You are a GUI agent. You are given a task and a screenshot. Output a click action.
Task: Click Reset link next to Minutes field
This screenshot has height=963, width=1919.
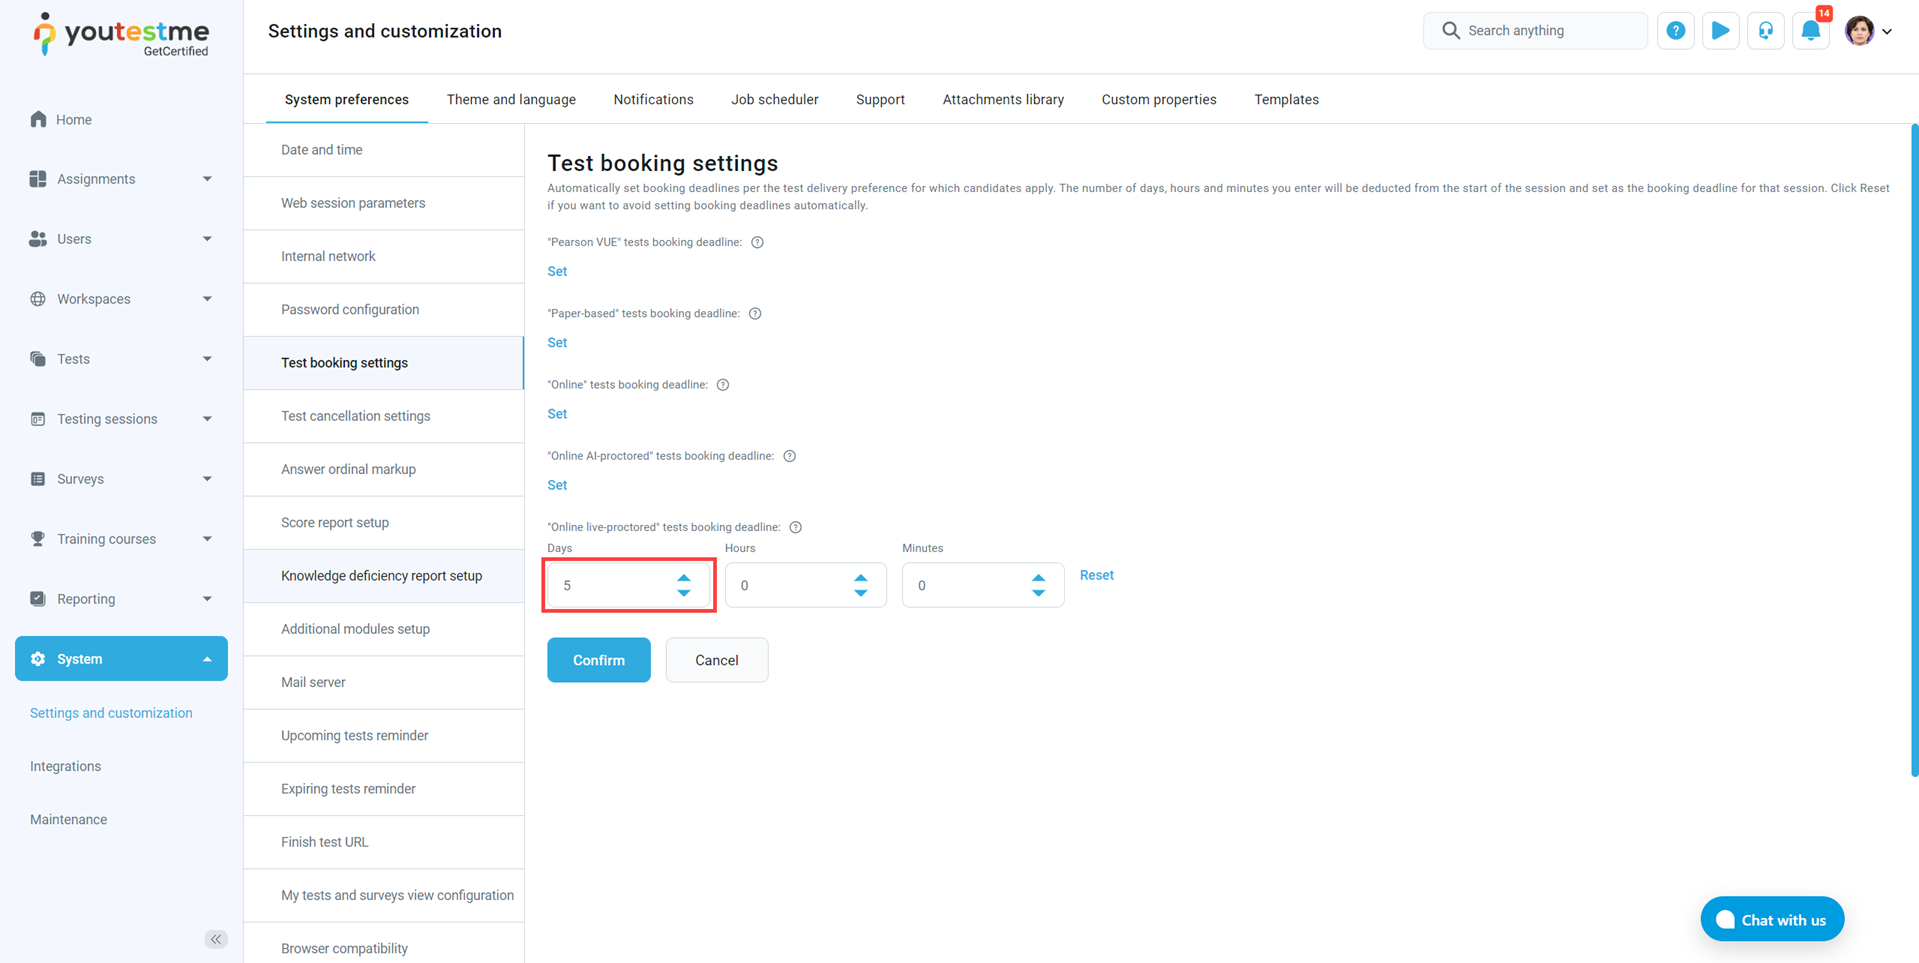coord(1096,575)
